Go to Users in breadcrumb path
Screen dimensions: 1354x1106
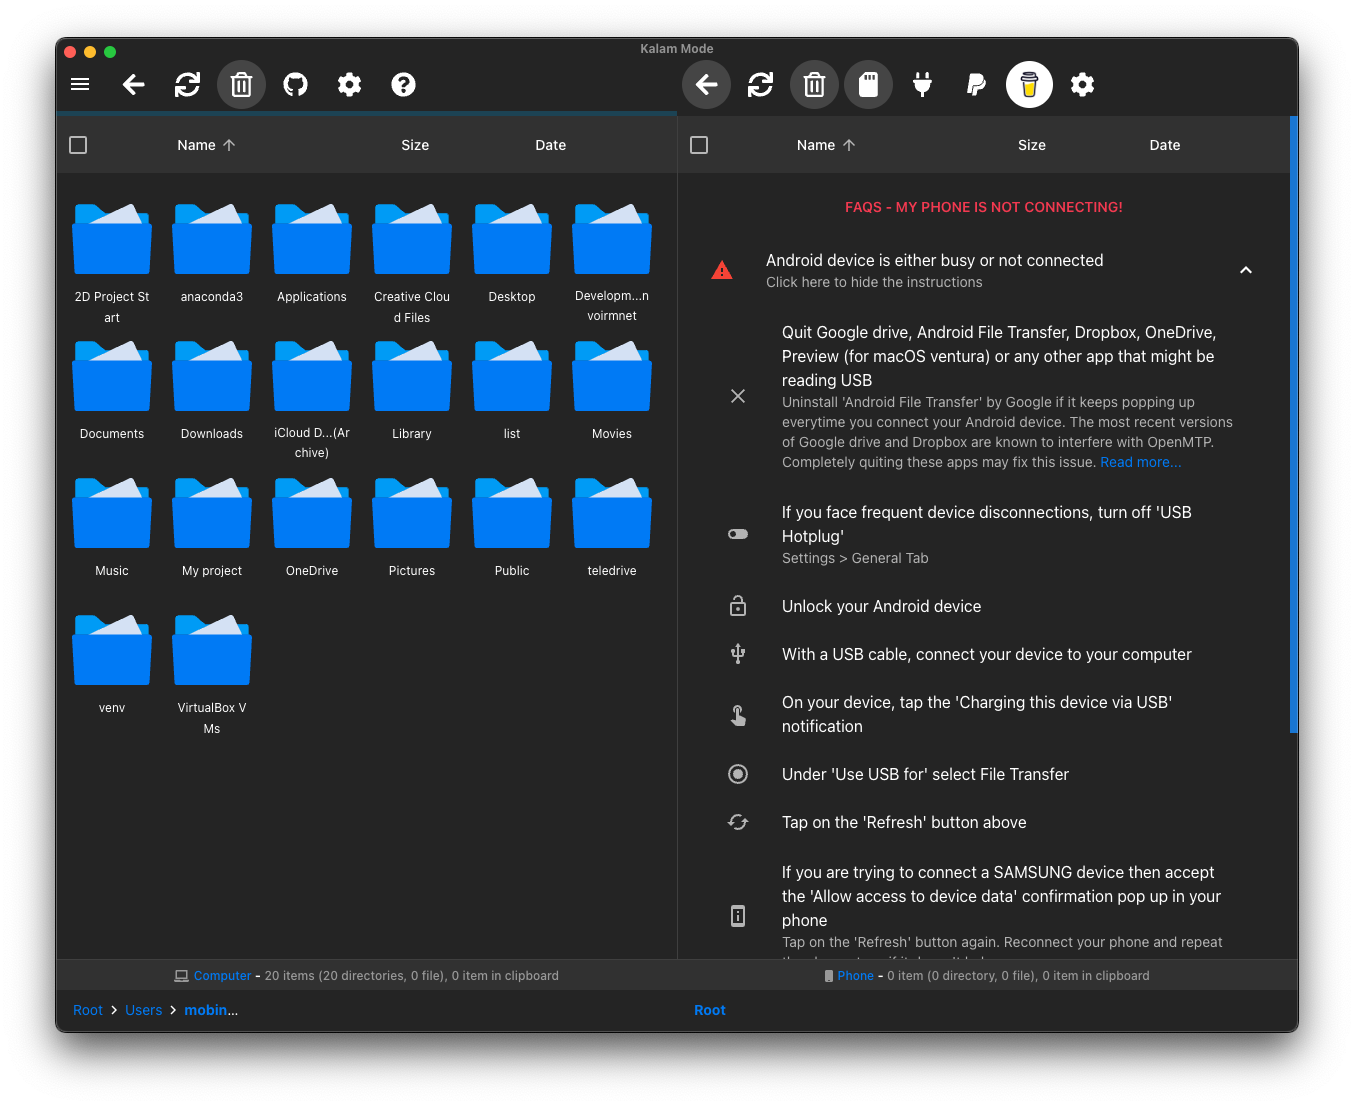pyautogui.click(x=143, y=1010)
